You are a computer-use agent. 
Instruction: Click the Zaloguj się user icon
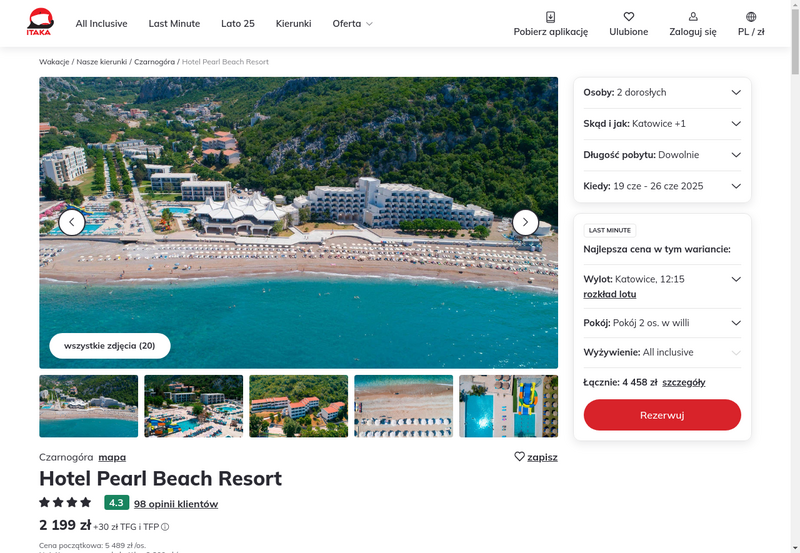pyautogui.click(x=693, y=17)
